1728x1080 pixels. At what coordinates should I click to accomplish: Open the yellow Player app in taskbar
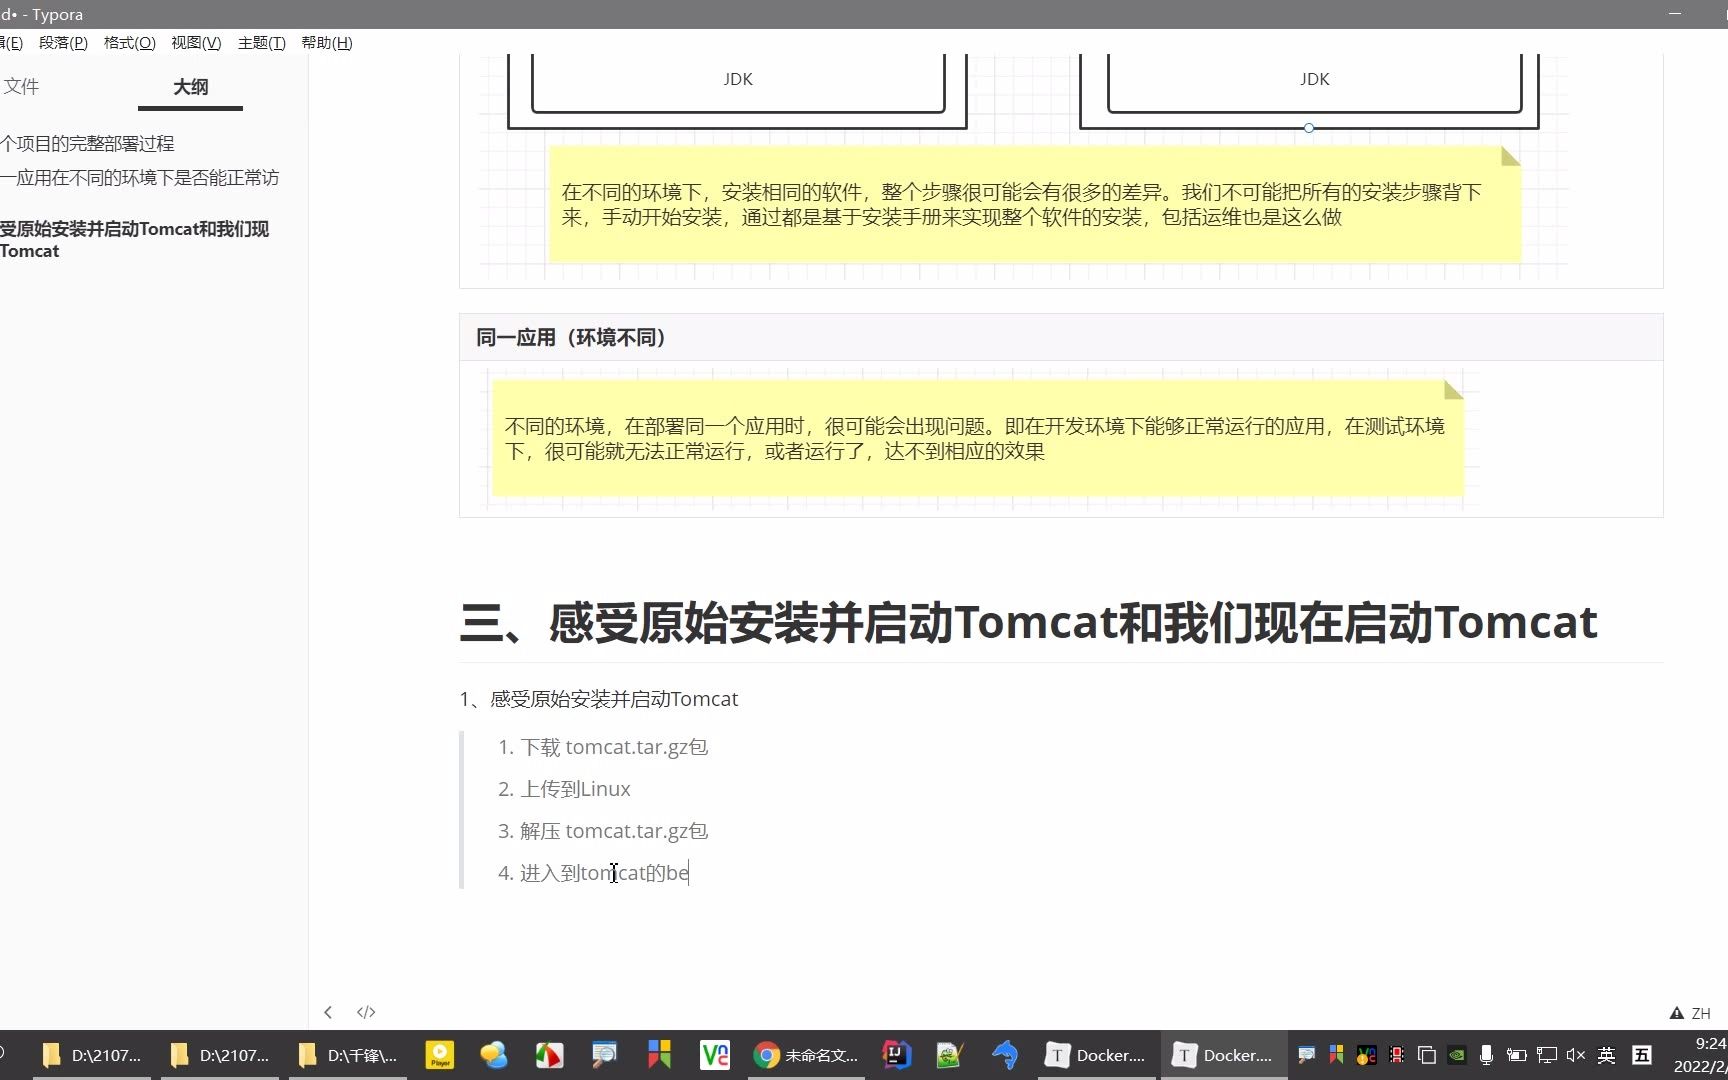[440, 1055]
